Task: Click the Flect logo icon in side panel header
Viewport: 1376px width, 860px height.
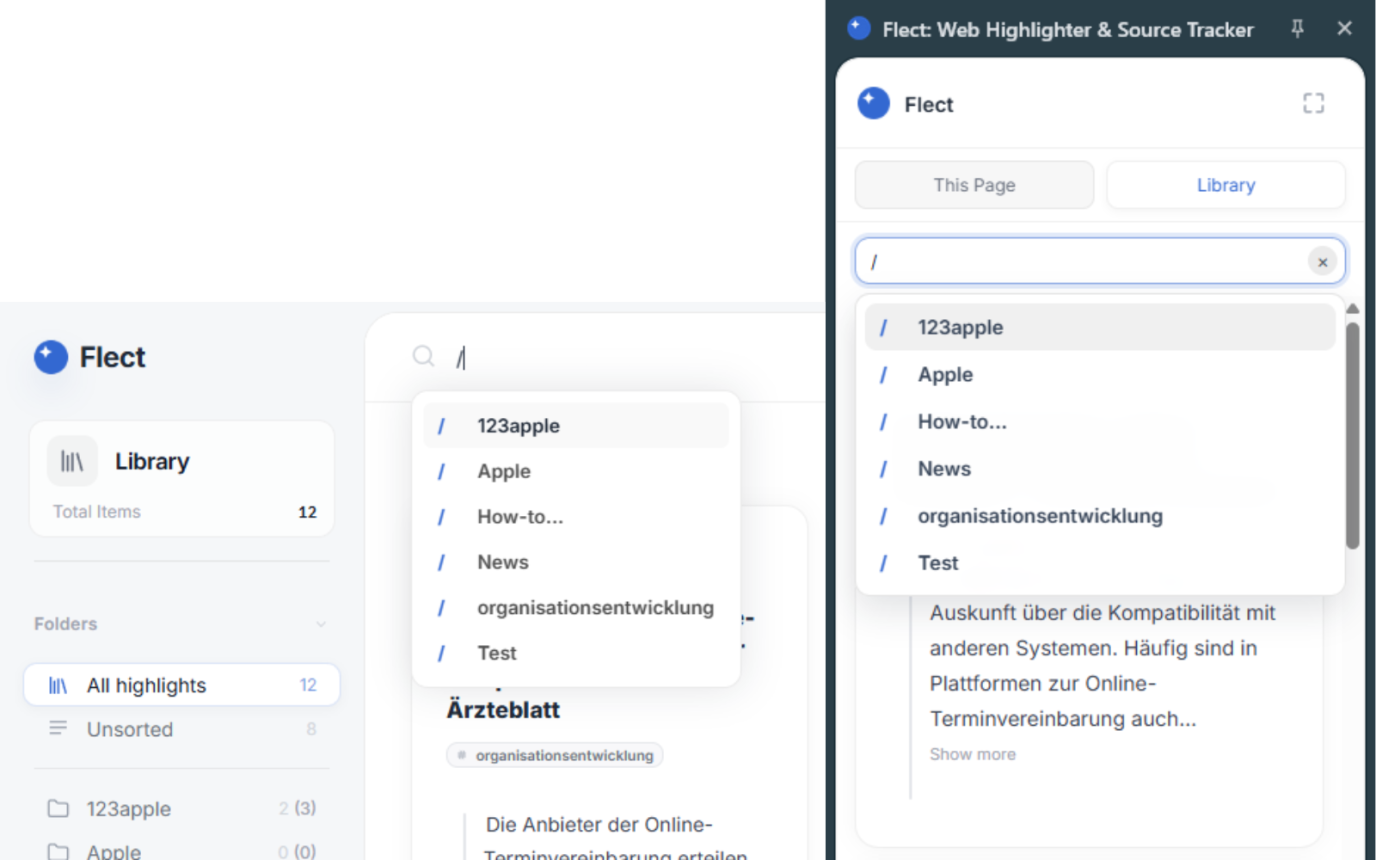Action: coord(873,104)
